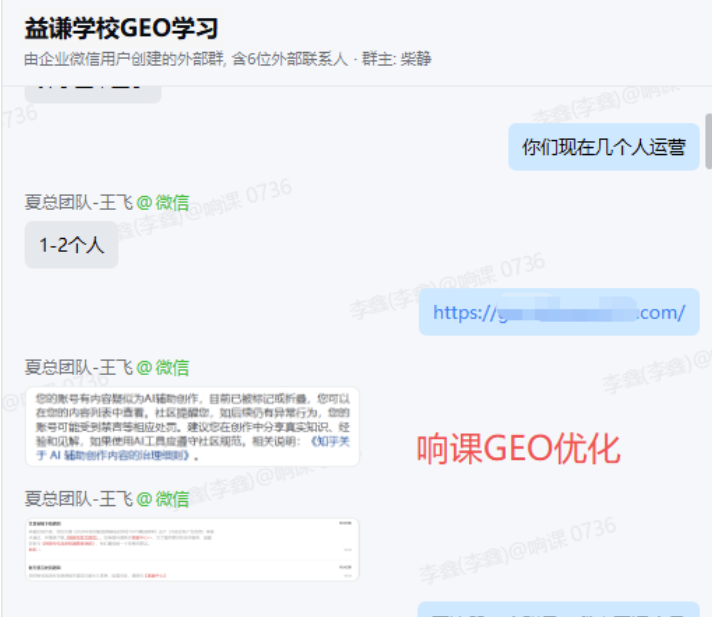Open the bottom notification list screenshot thumbnail
This screenshot has height=617, width=712.
click(x=193, y=549)
